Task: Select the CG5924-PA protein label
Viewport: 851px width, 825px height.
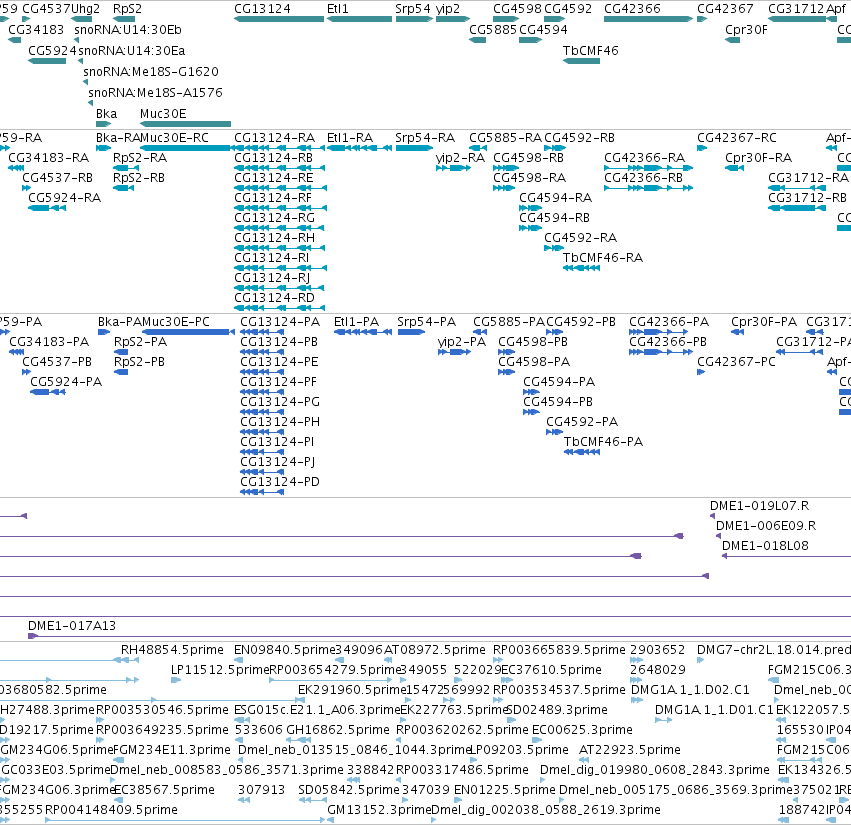Action: coord(66,382)
